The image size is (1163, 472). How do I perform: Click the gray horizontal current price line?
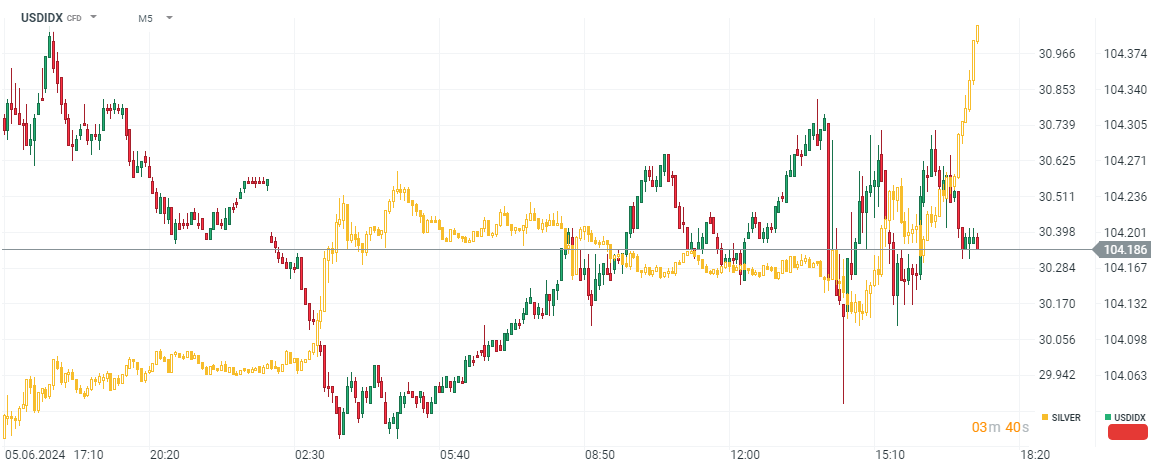[x=500, y=249]
